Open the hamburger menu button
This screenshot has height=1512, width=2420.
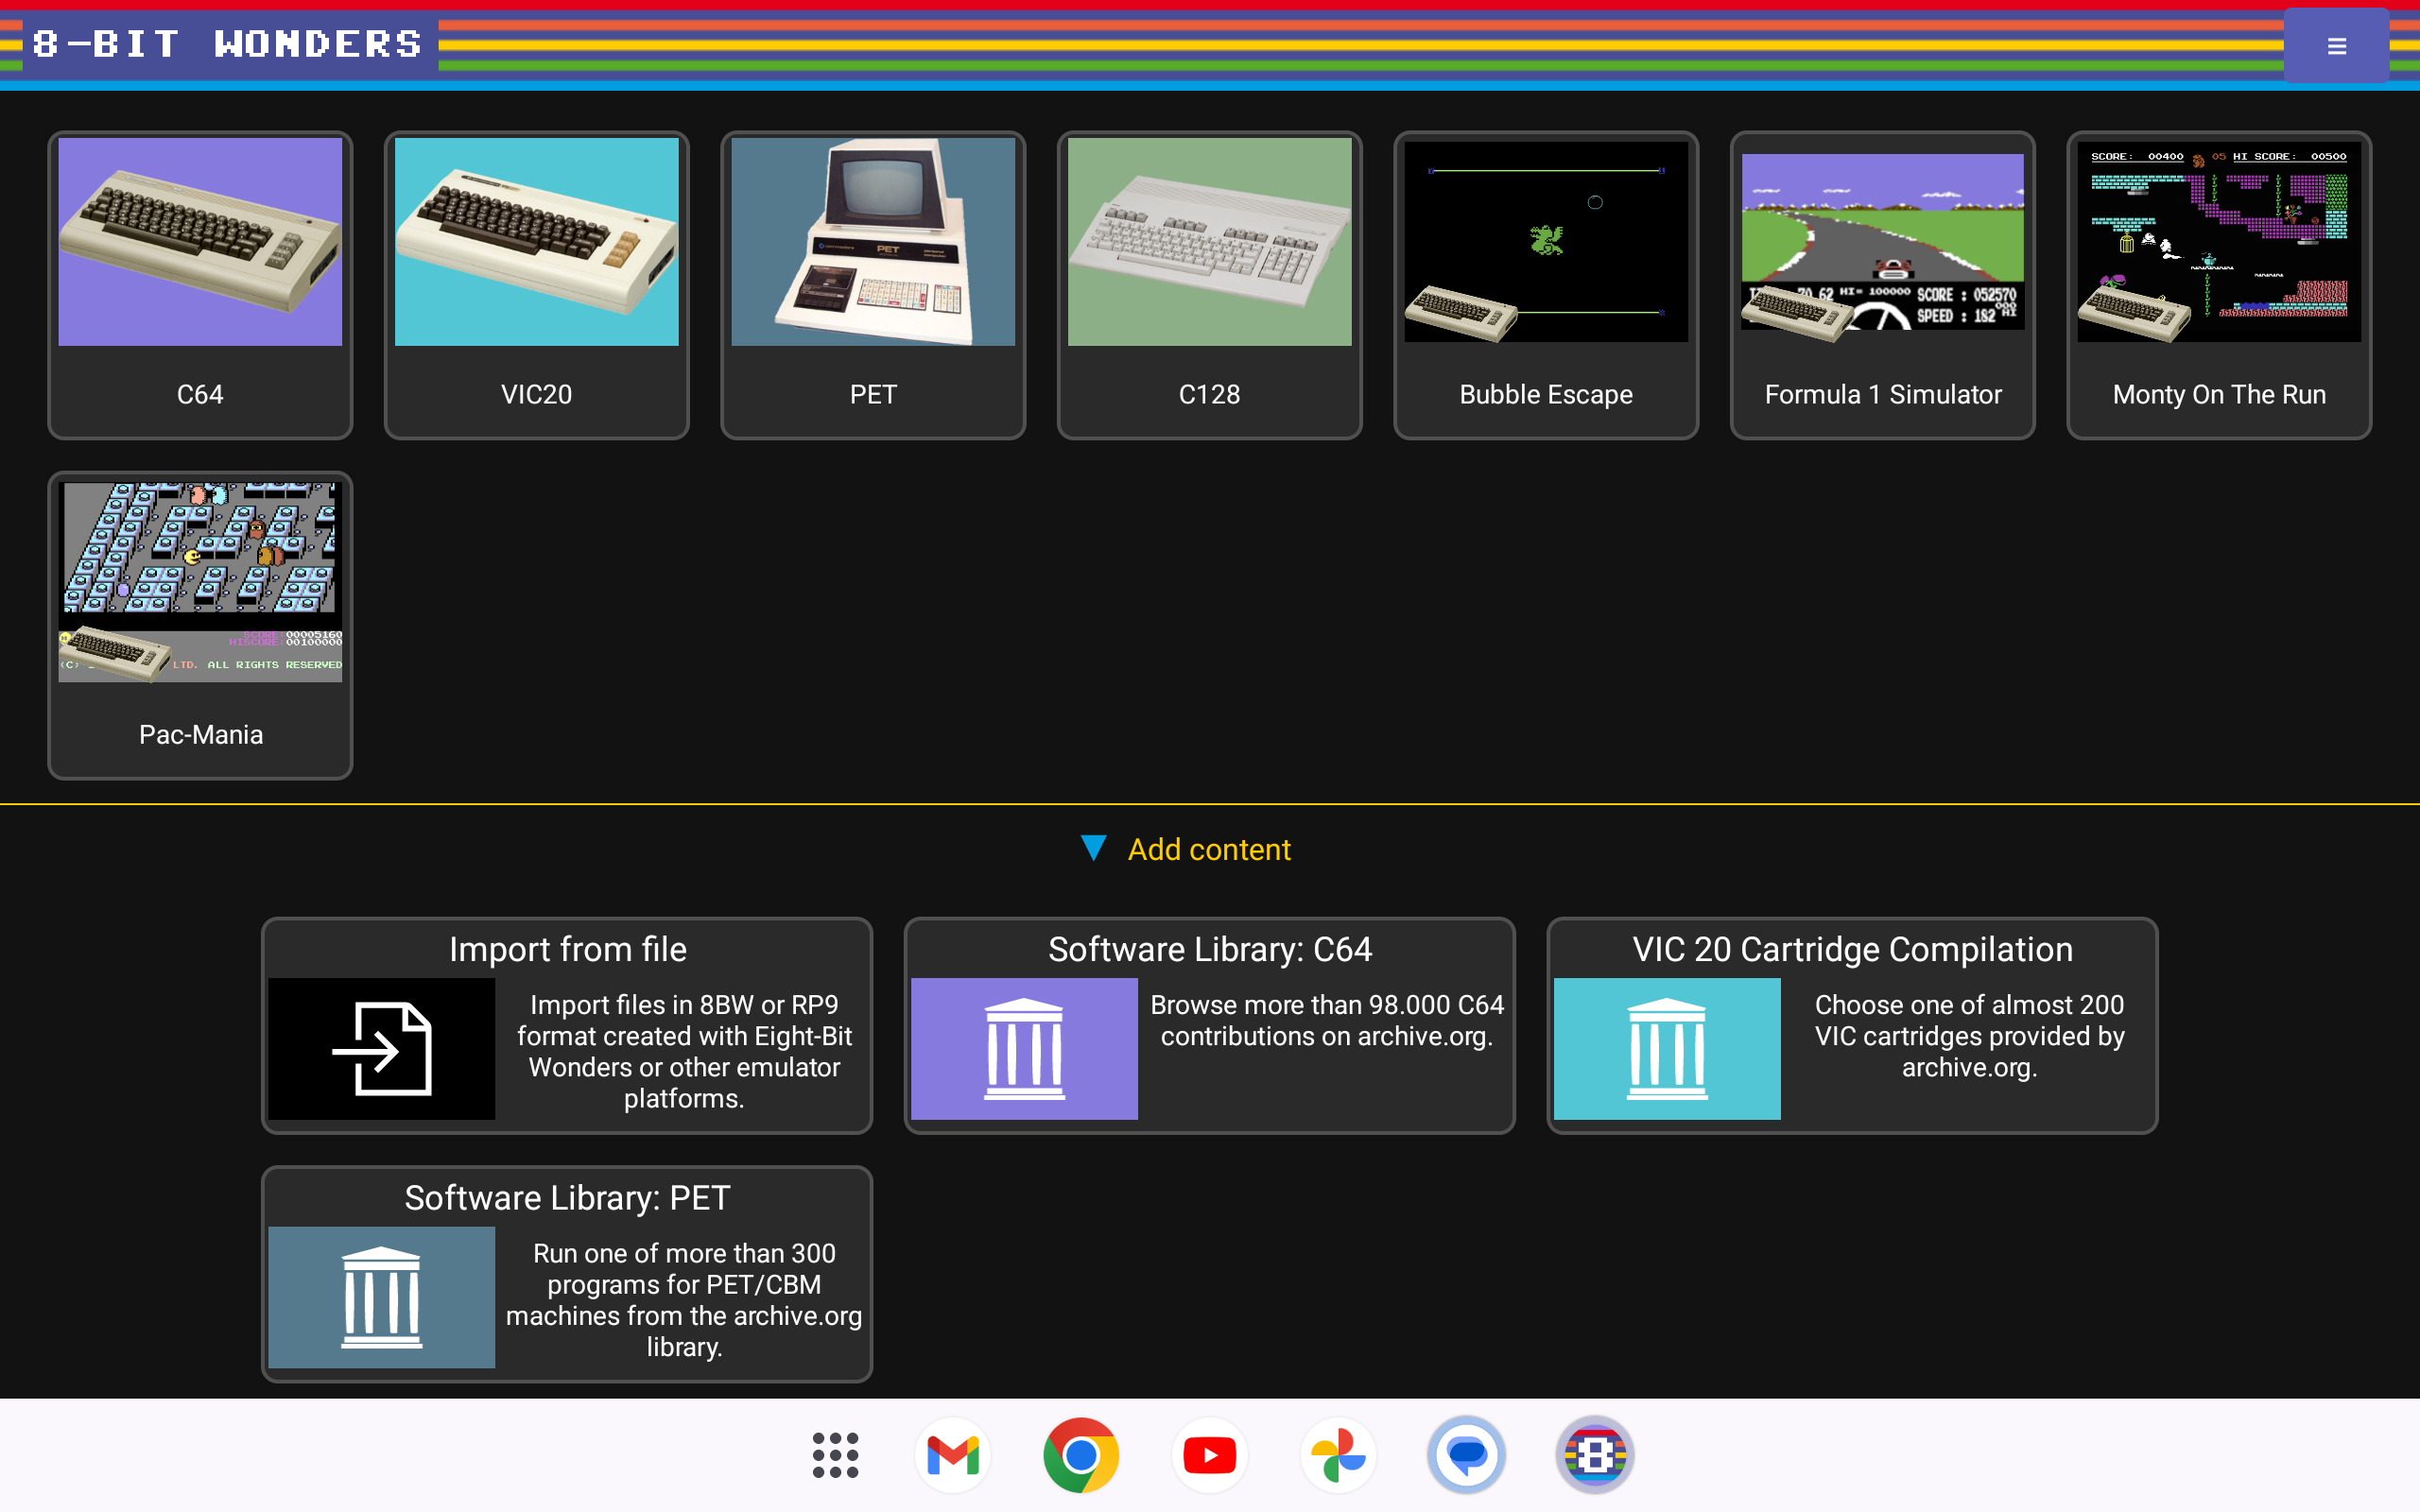[2335, 46]
